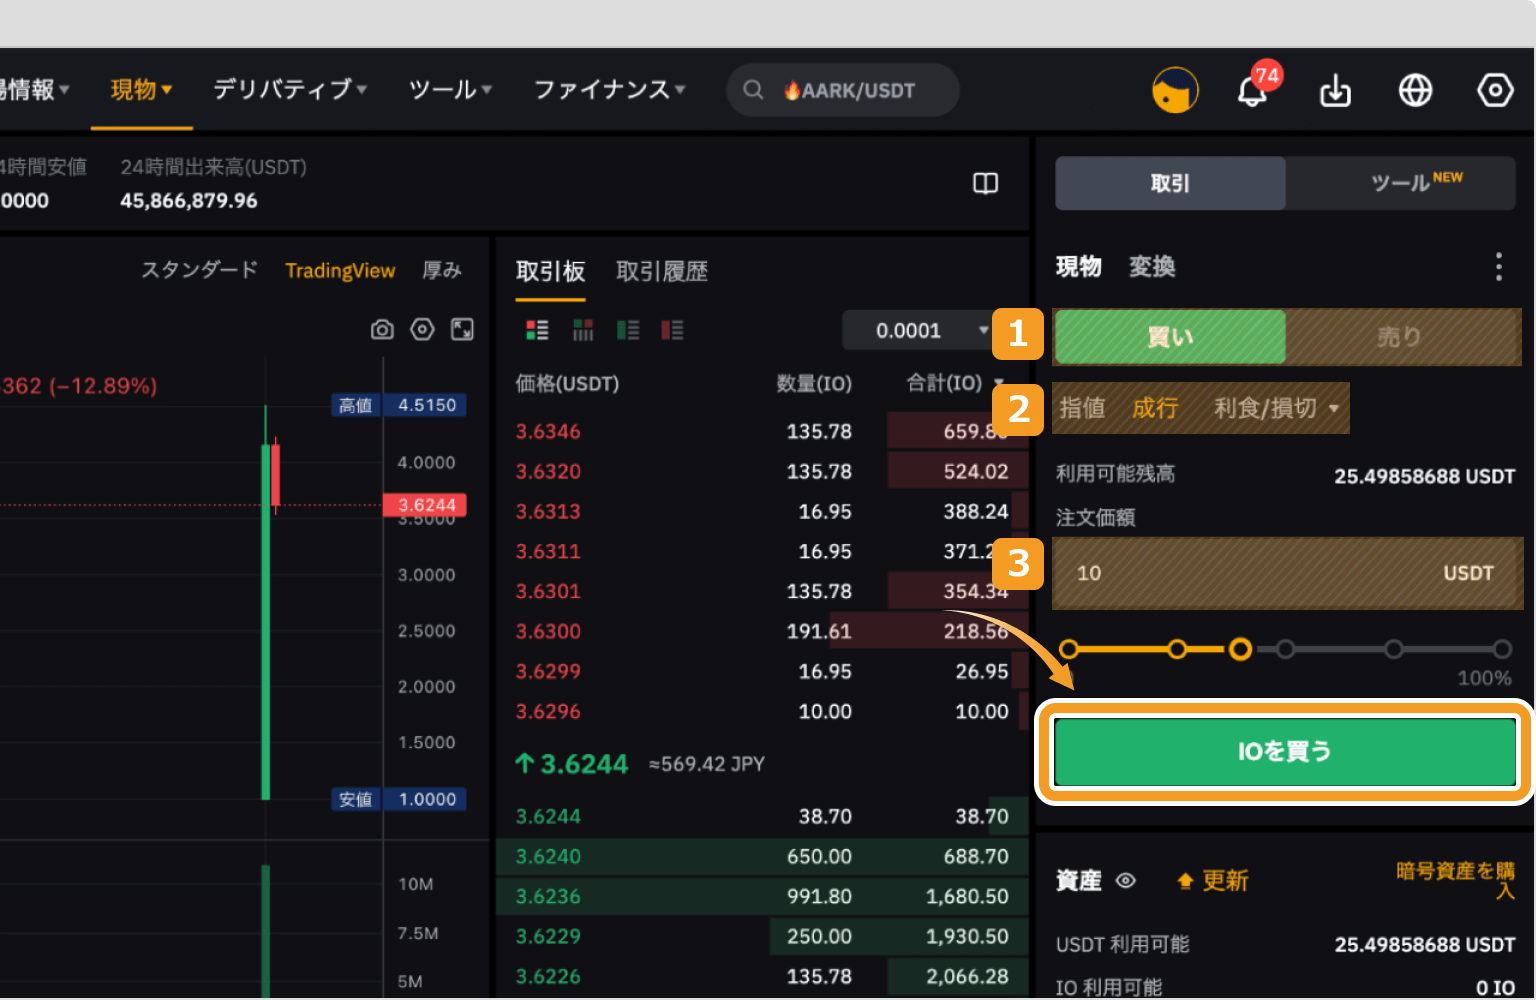The image size is (1536, 1000).
Task: Switch chart to TradingView
Action: pyautogui.click(x=340, y=271)
